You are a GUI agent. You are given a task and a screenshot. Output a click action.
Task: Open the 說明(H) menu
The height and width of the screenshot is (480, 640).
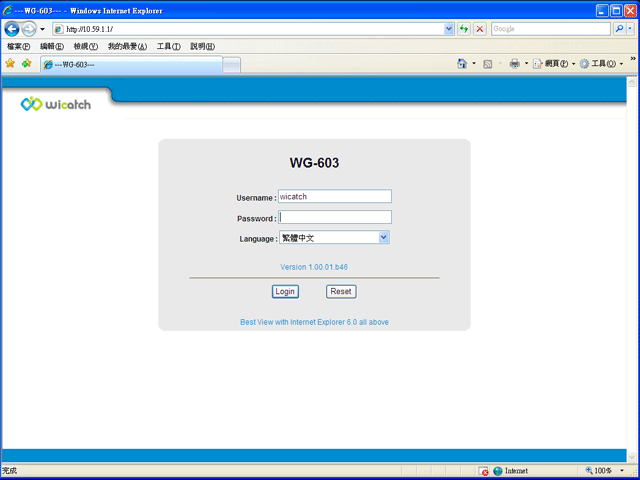pos(202,47)
